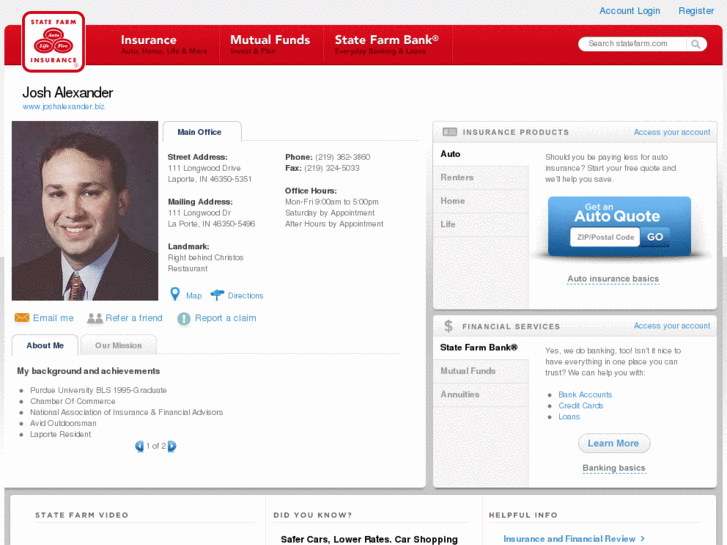Click the Directions link
The image size is (727, 545).
(245, 295)
